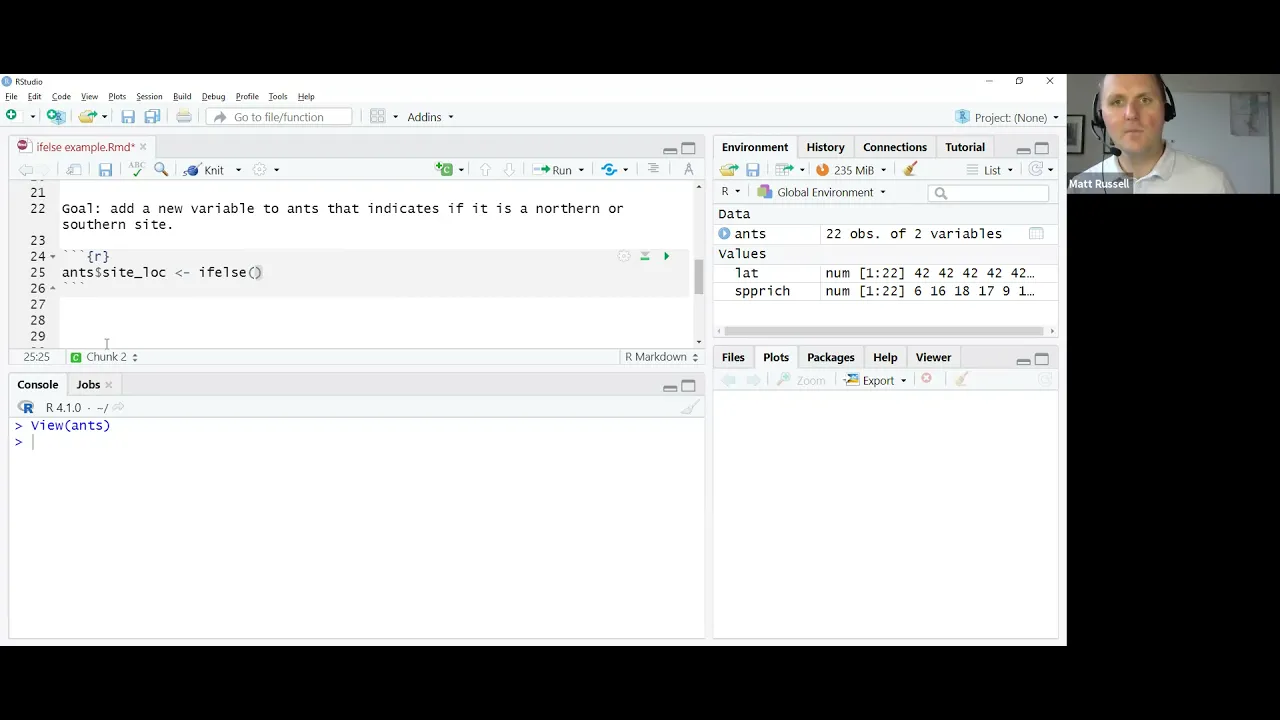Image resolution: width=1280 pixels, height=720 pixels.
Task: Open Find/Replace magnifier in editor
Action: click(161, 170)
